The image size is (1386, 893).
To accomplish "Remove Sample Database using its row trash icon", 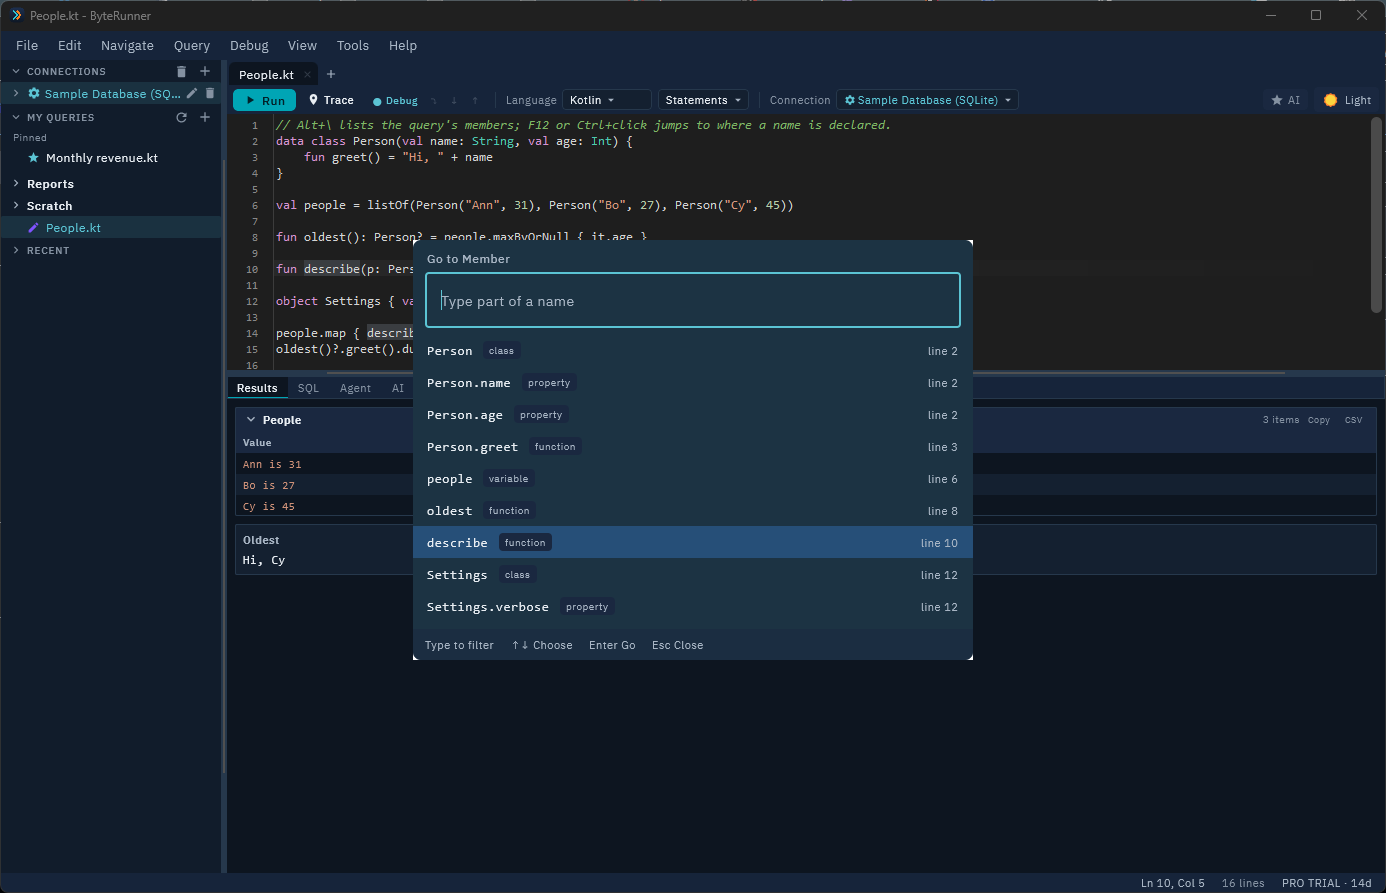I will pos(210,93).
